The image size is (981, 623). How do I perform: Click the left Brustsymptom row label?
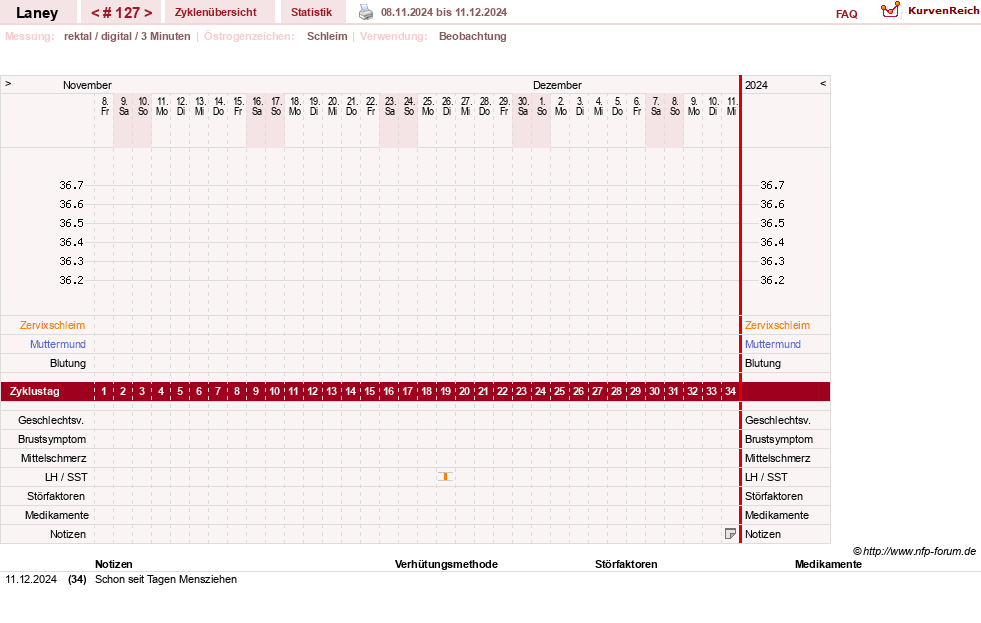52,439
